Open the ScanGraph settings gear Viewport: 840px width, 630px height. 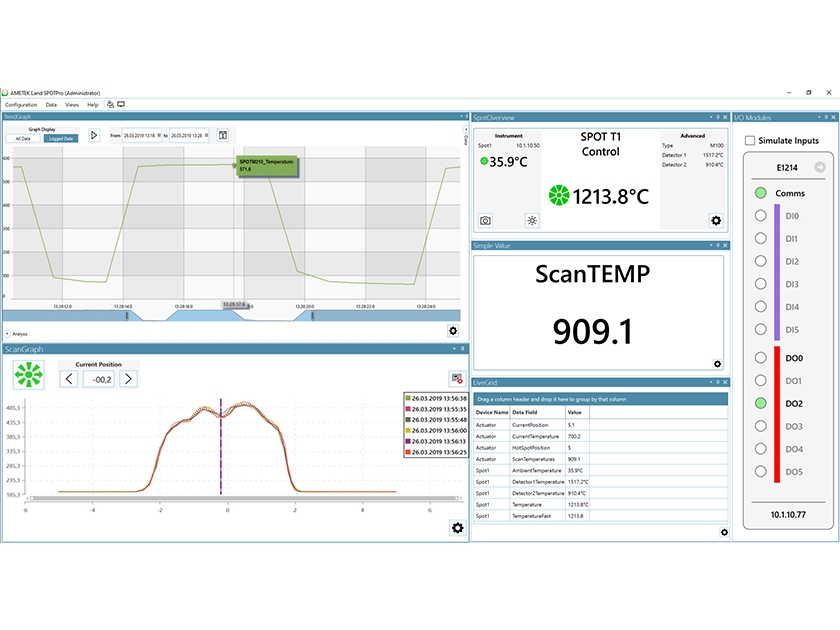click(457, 529)
